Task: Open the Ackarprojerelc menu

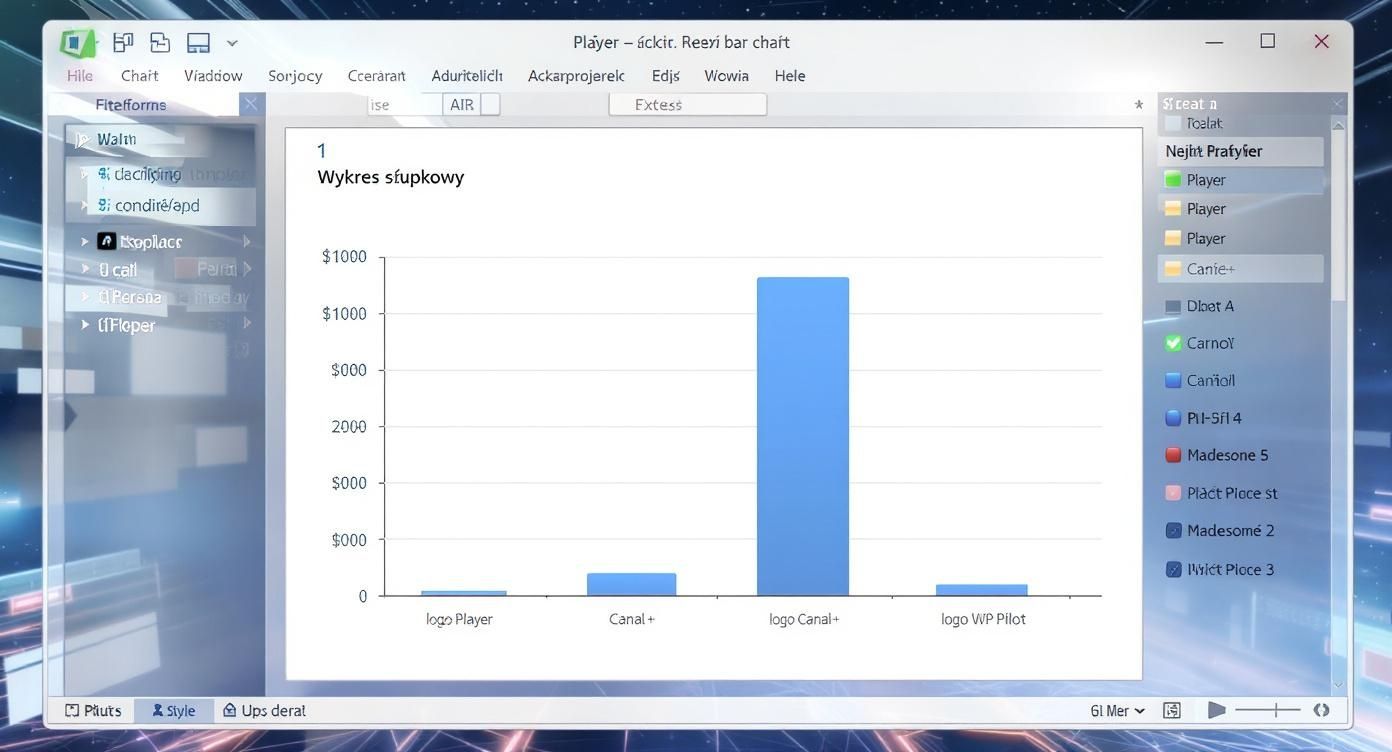Action: tap(576, 76)
